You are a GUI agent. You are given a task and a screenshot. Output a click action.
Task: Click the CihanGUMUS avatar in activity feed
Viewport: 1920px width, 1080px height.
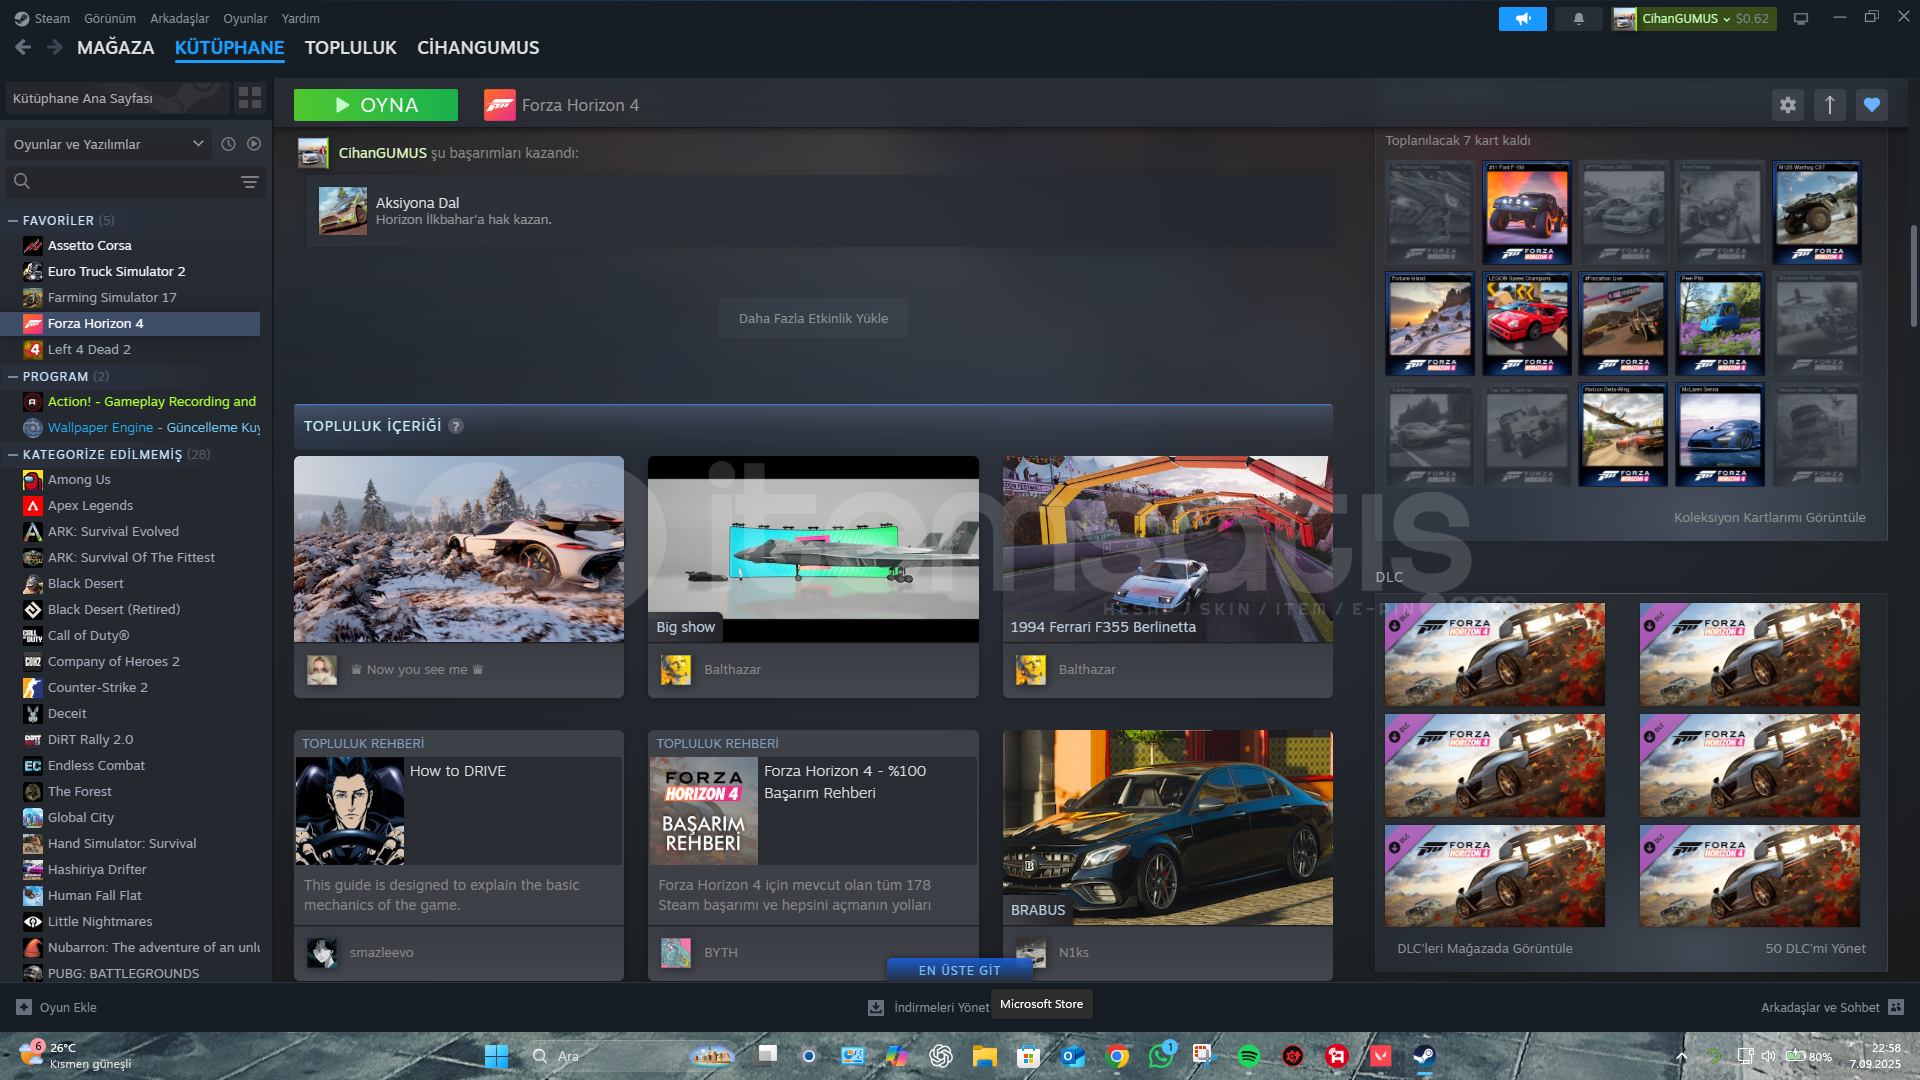pos(313,153)
